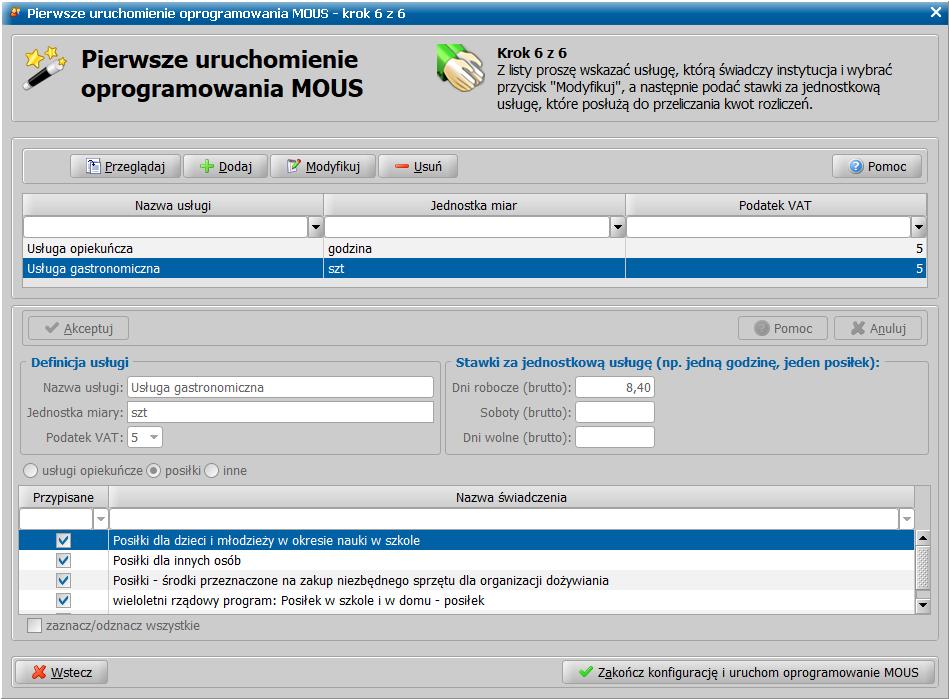Select row Posiłki dla innych osób
Image resolution: width=949 pixels, height=699 pixels.
[x=467, y=560]
